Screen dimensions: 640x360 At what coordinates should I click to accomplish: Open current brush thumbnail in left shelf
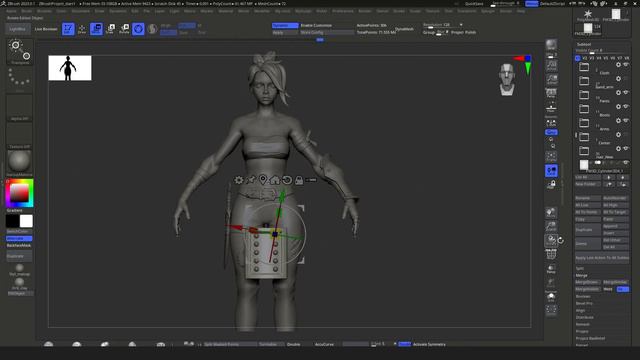click(x=19, y=51)
